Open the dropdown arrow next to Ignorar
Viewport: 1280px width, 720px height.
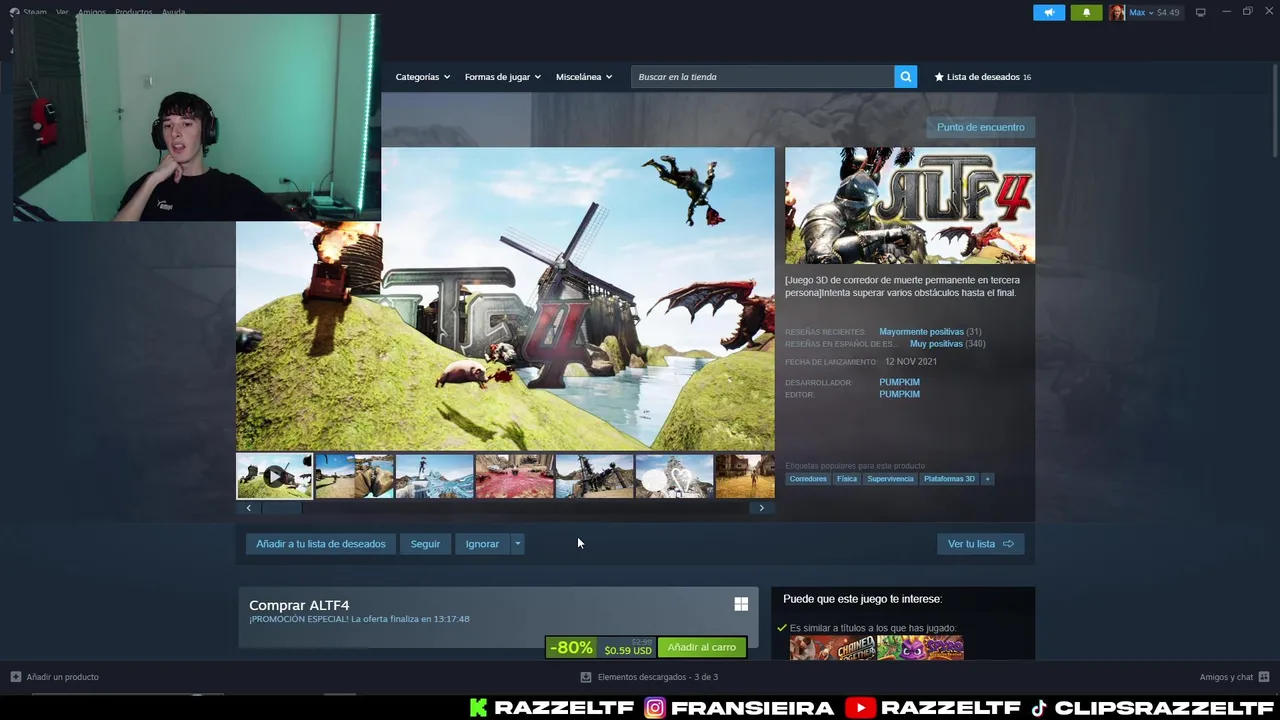(517, 544)
